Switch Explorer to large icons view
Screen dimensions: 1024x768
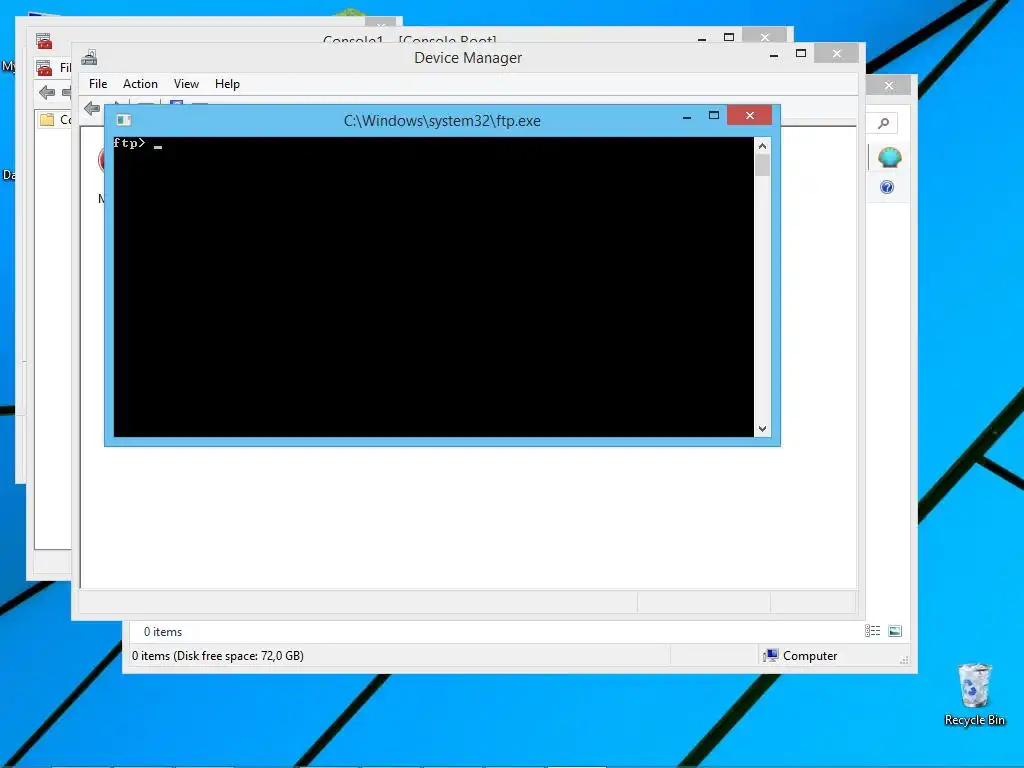895,631
